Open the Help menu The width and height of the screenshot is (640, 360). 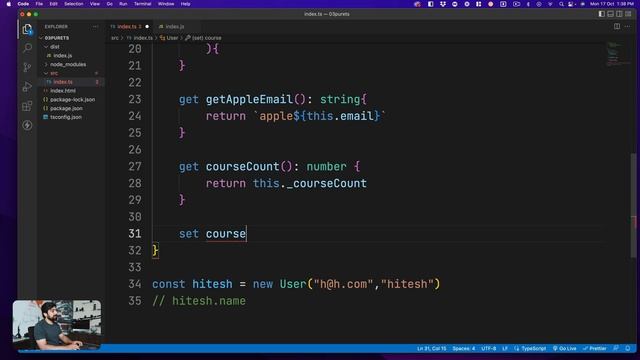[x=185, y=4]
